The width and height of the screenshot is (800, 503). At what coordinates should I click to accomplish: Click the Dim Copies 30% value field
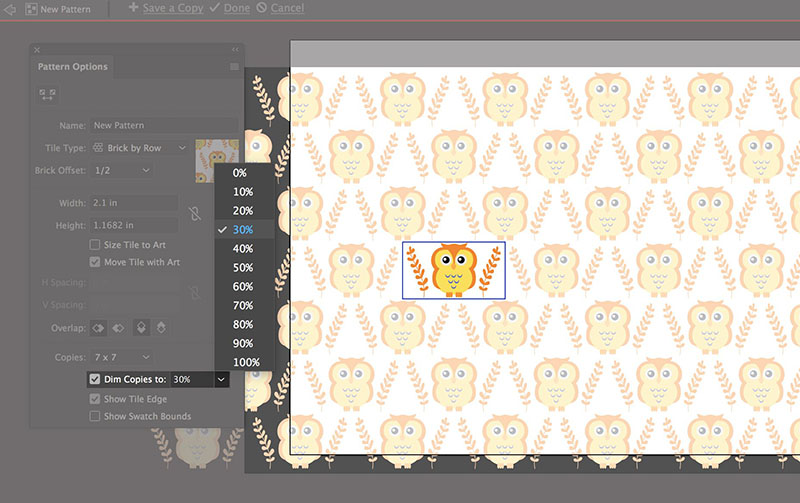pyautogui.click(x=191, y=380)
